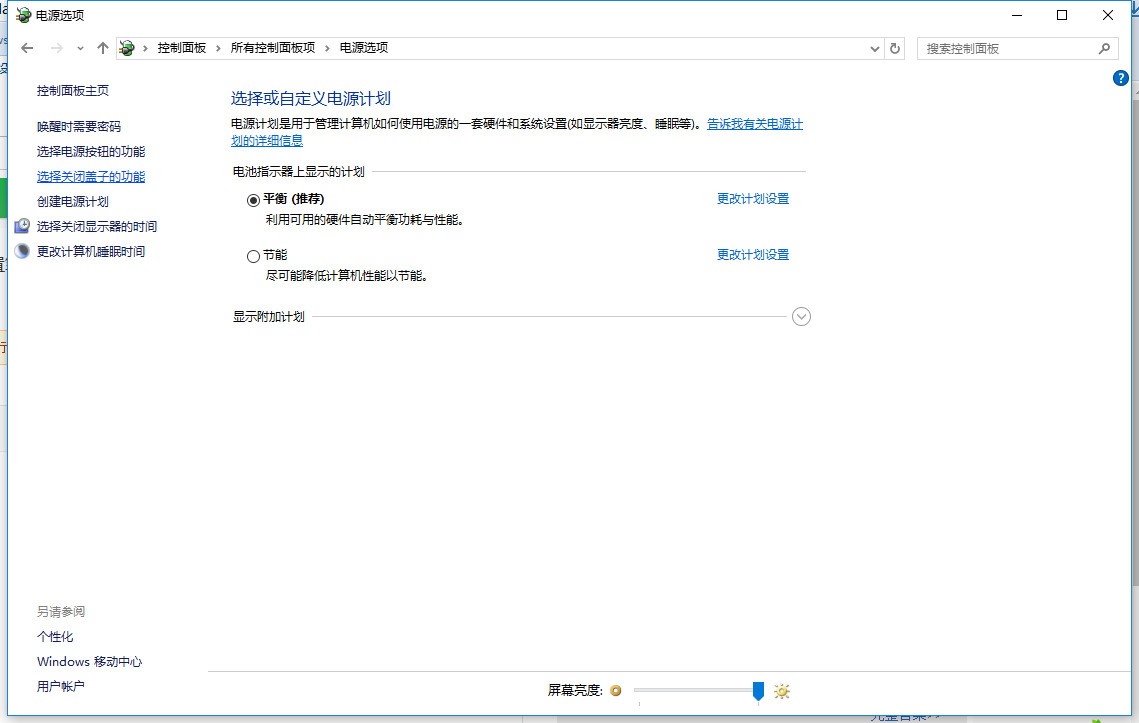Go to 所有控制面板项 breadcrumb
Image resolution: width=1139 pixels, height=723 pixels.
coord(272,48)
